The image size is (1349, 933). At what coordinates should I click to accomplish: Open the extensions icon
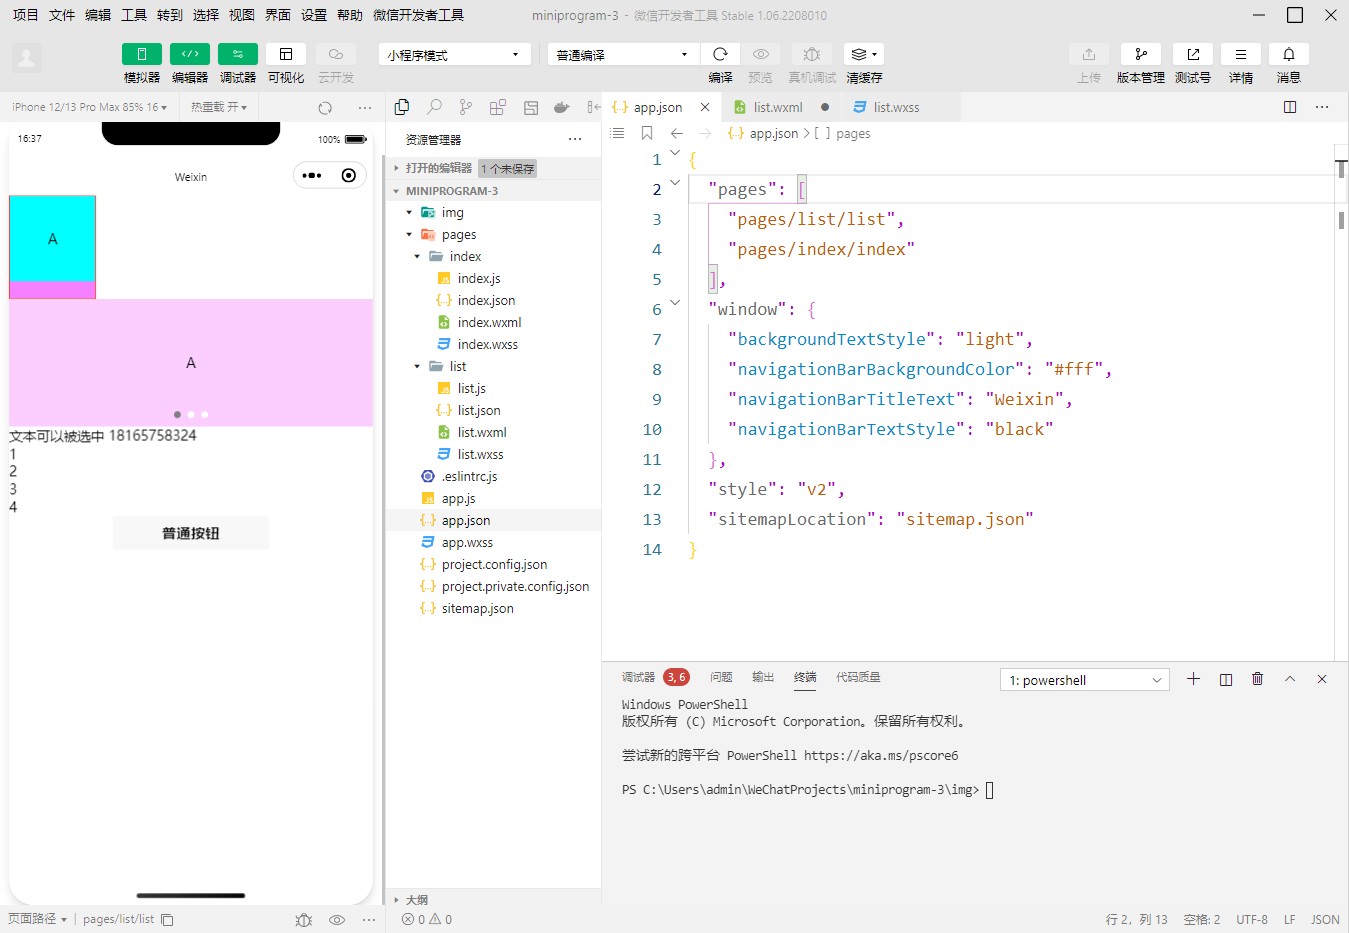498,107
